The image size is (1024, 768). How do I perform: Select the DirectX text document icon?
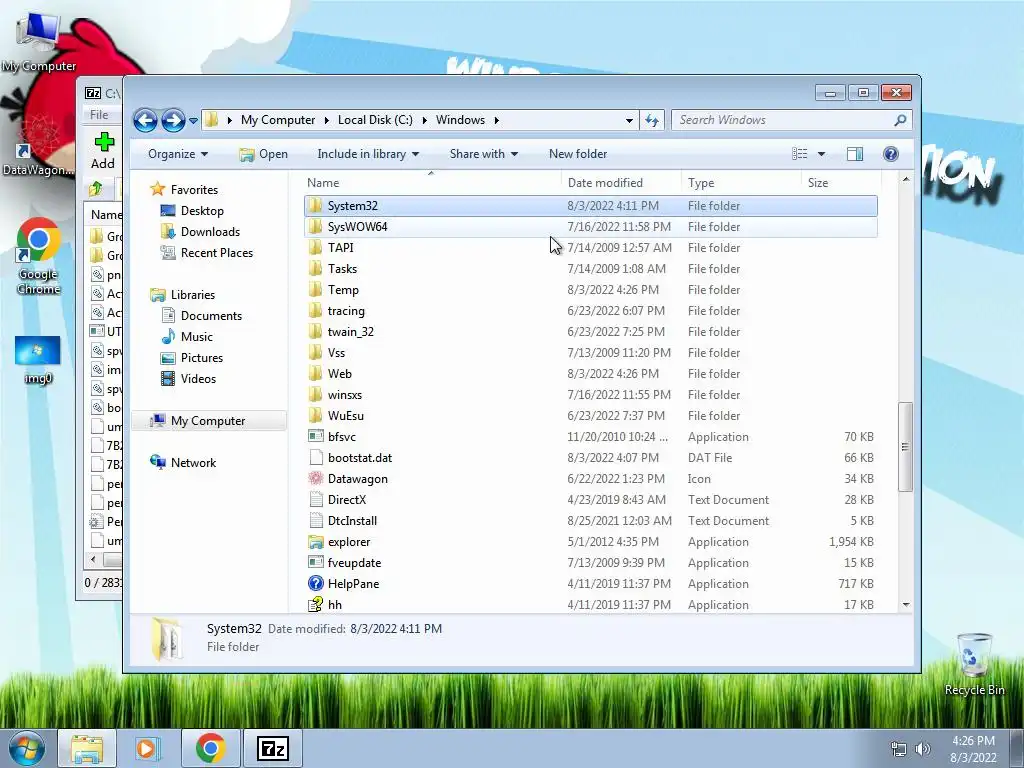[315, 500]
